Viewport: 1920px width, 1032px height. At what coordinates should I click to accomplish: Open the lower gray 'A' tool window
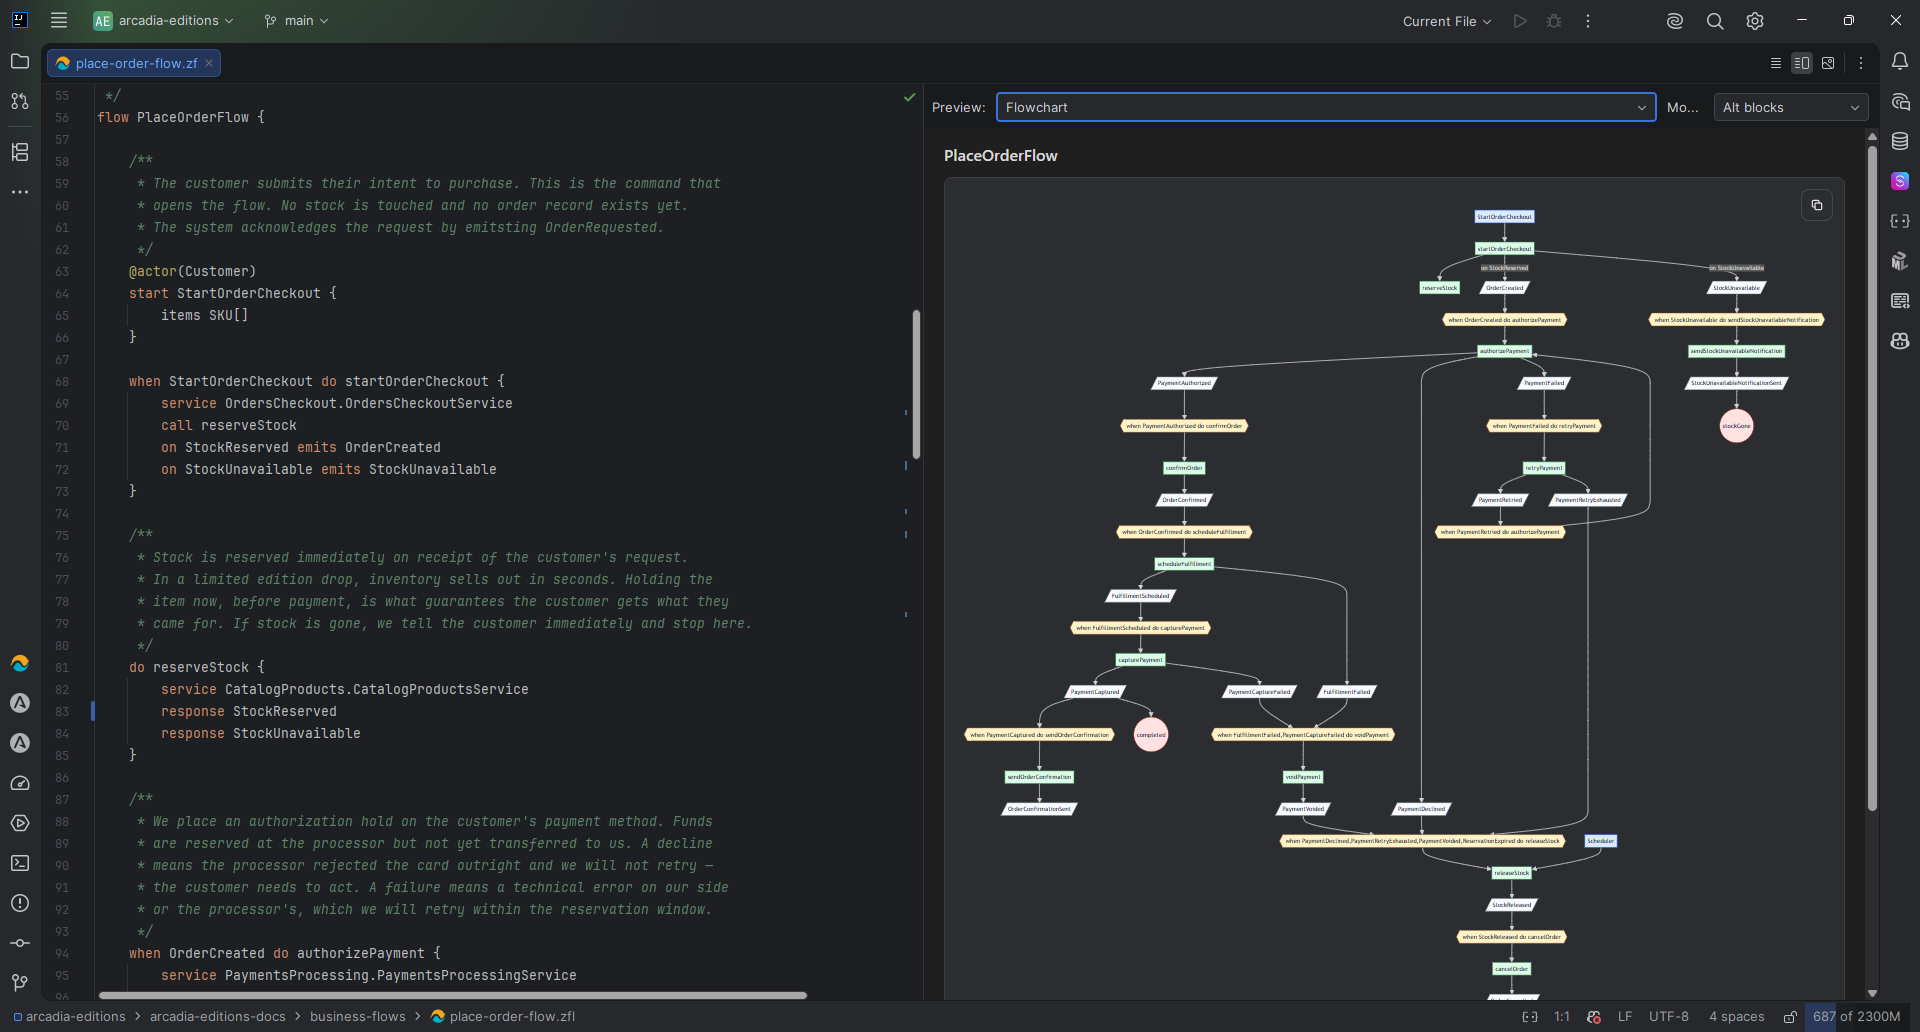(20, 743)
